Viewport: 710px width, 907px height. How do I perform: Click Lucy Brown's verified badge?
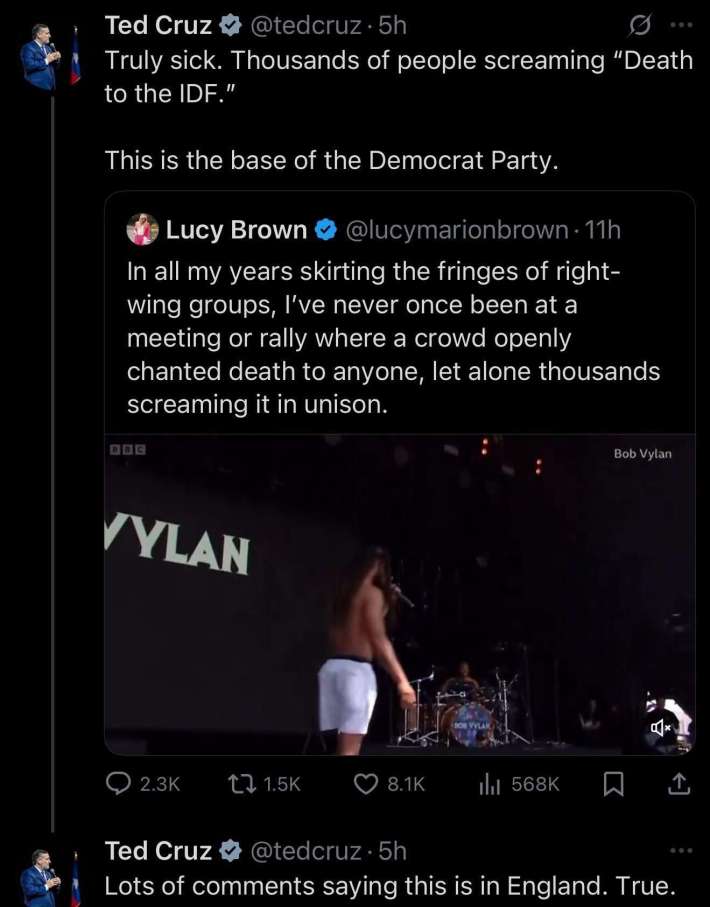(x=326, y=230)
